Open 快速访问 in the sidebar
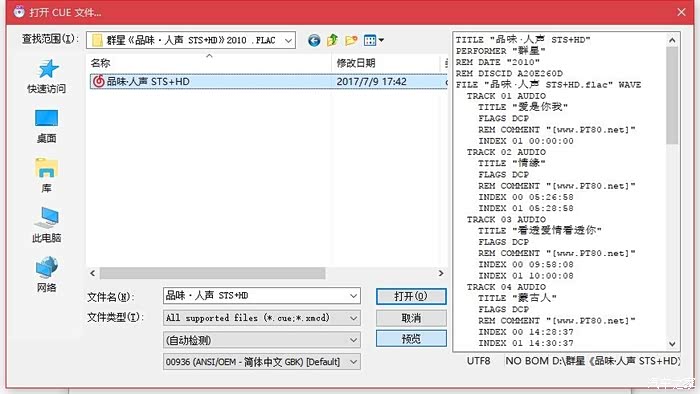Image resolution: width=700 pixels, height=394 pixels. (46, 77)
